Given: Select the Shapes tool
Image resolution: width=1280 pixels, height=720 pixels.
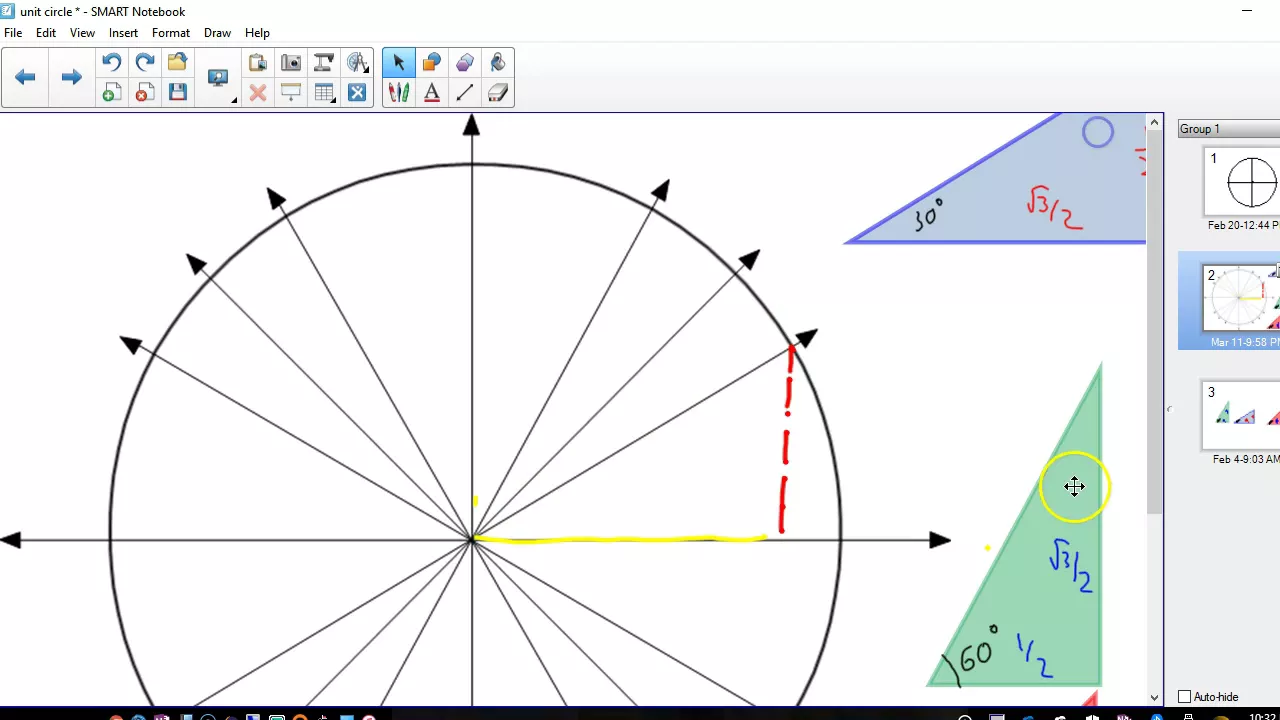Looking at the screenshot, I should coord(431,62).
